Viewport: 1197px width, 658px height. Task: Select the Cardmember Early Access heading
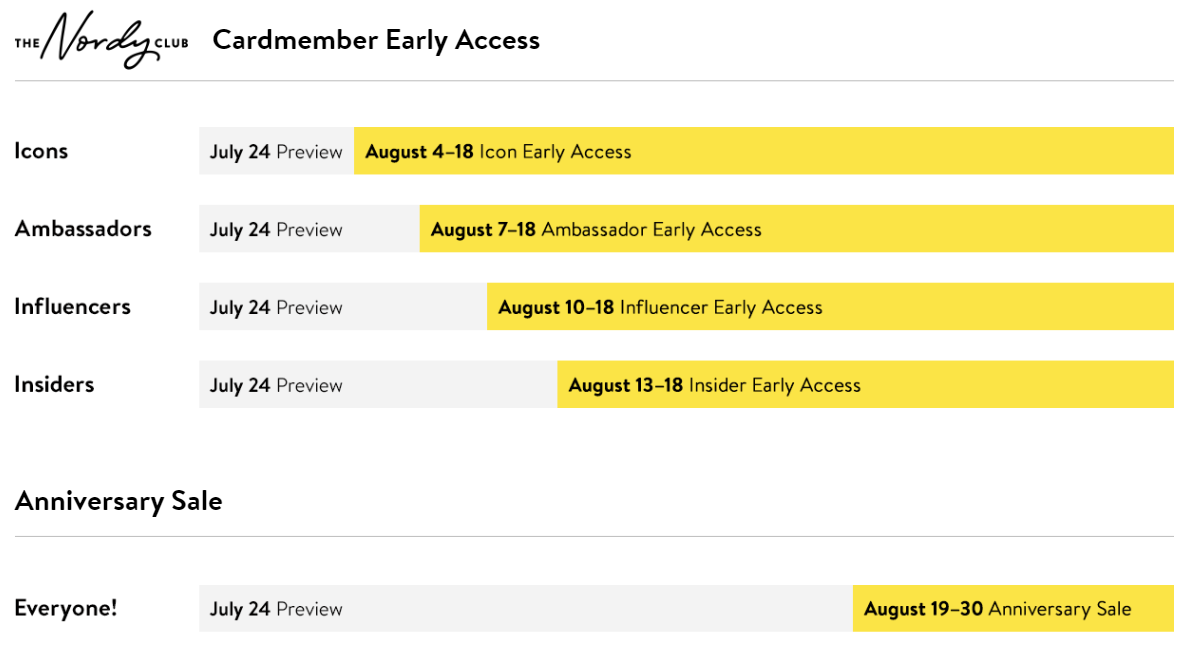click(x=376, y=40)
